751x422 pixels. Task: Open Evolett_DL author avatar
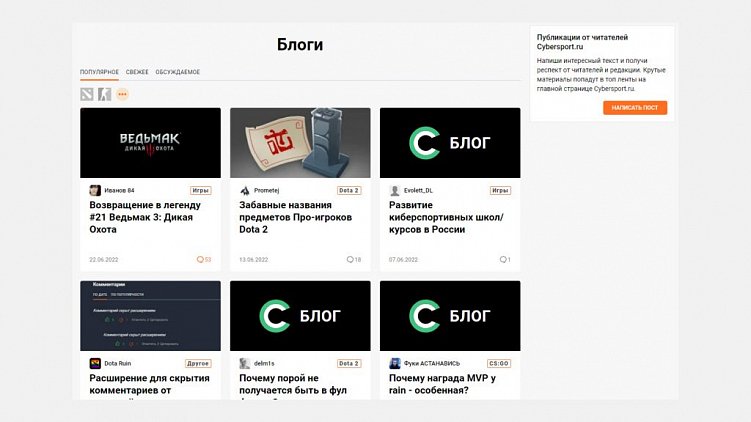pos(395,191)
